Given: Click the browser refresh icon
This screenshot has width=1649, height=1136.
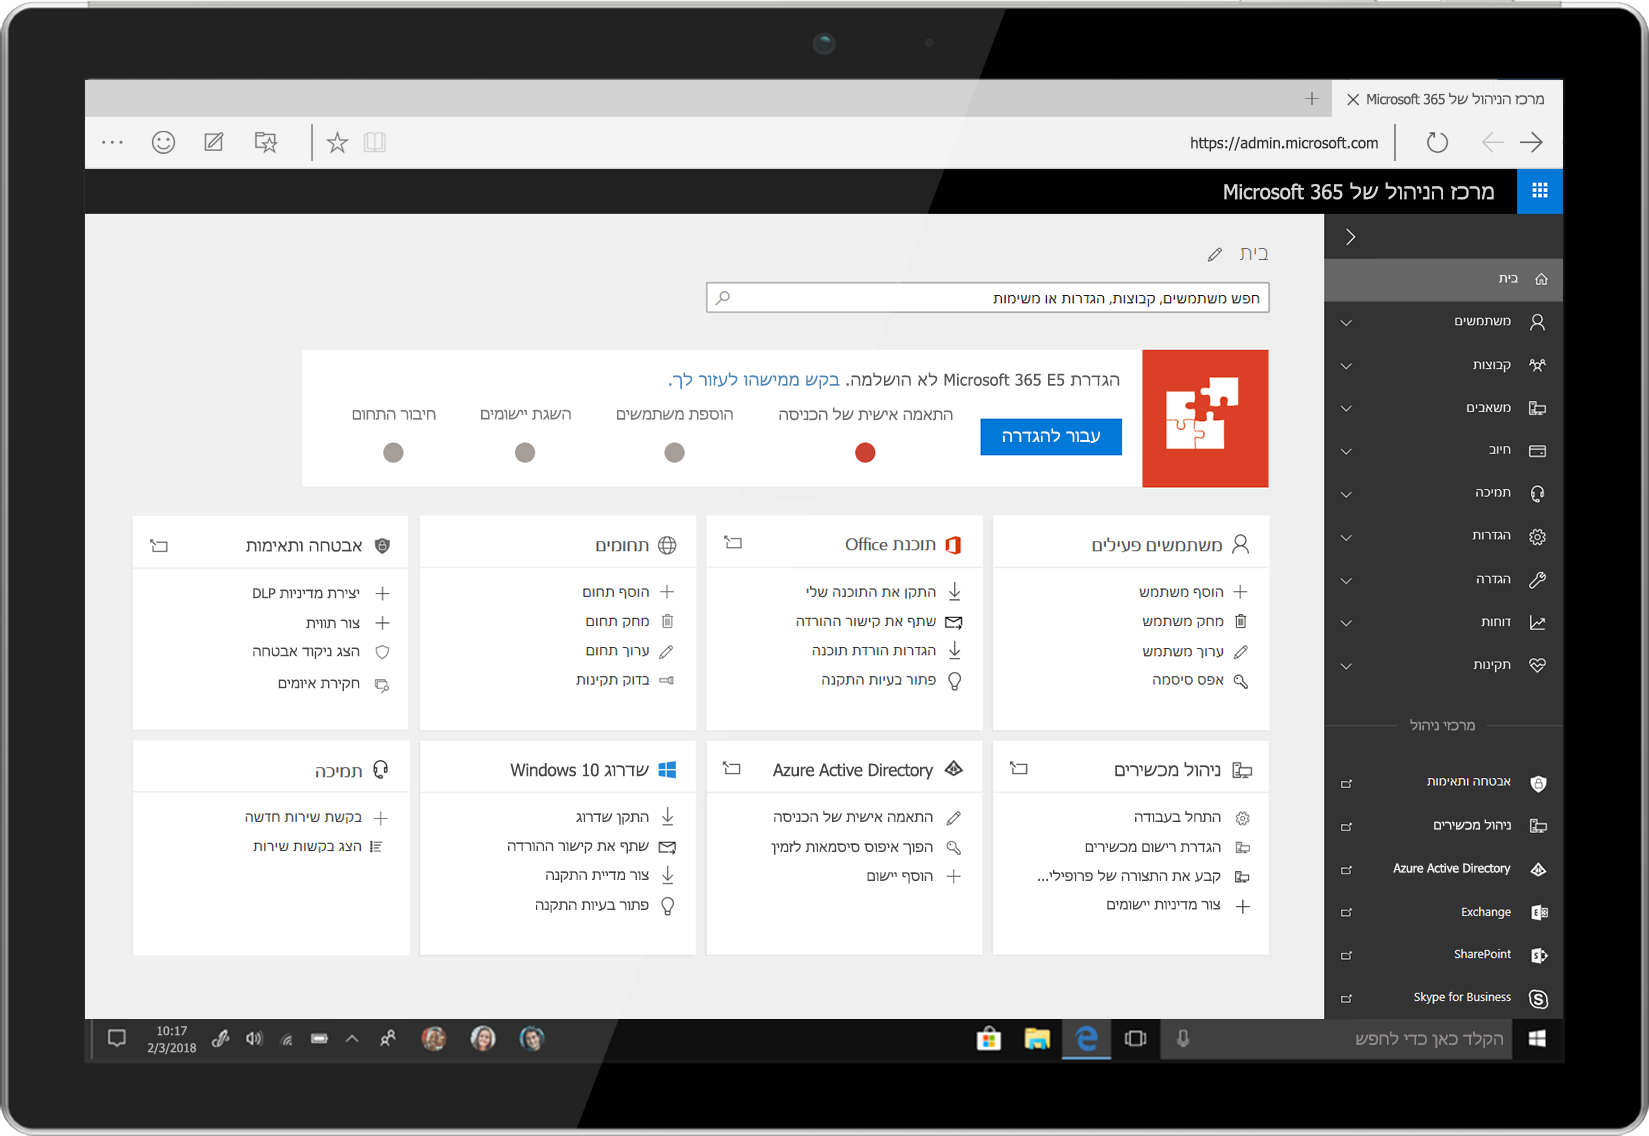Looking at the screenshot, I should click(1437, 142).
